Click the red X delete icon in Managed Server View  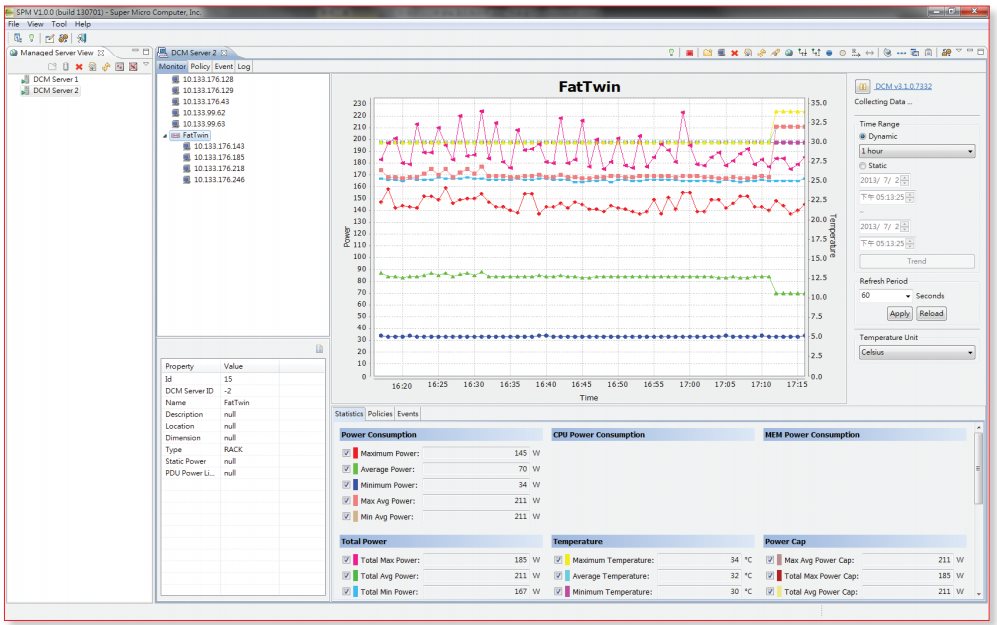pos(79,67)
